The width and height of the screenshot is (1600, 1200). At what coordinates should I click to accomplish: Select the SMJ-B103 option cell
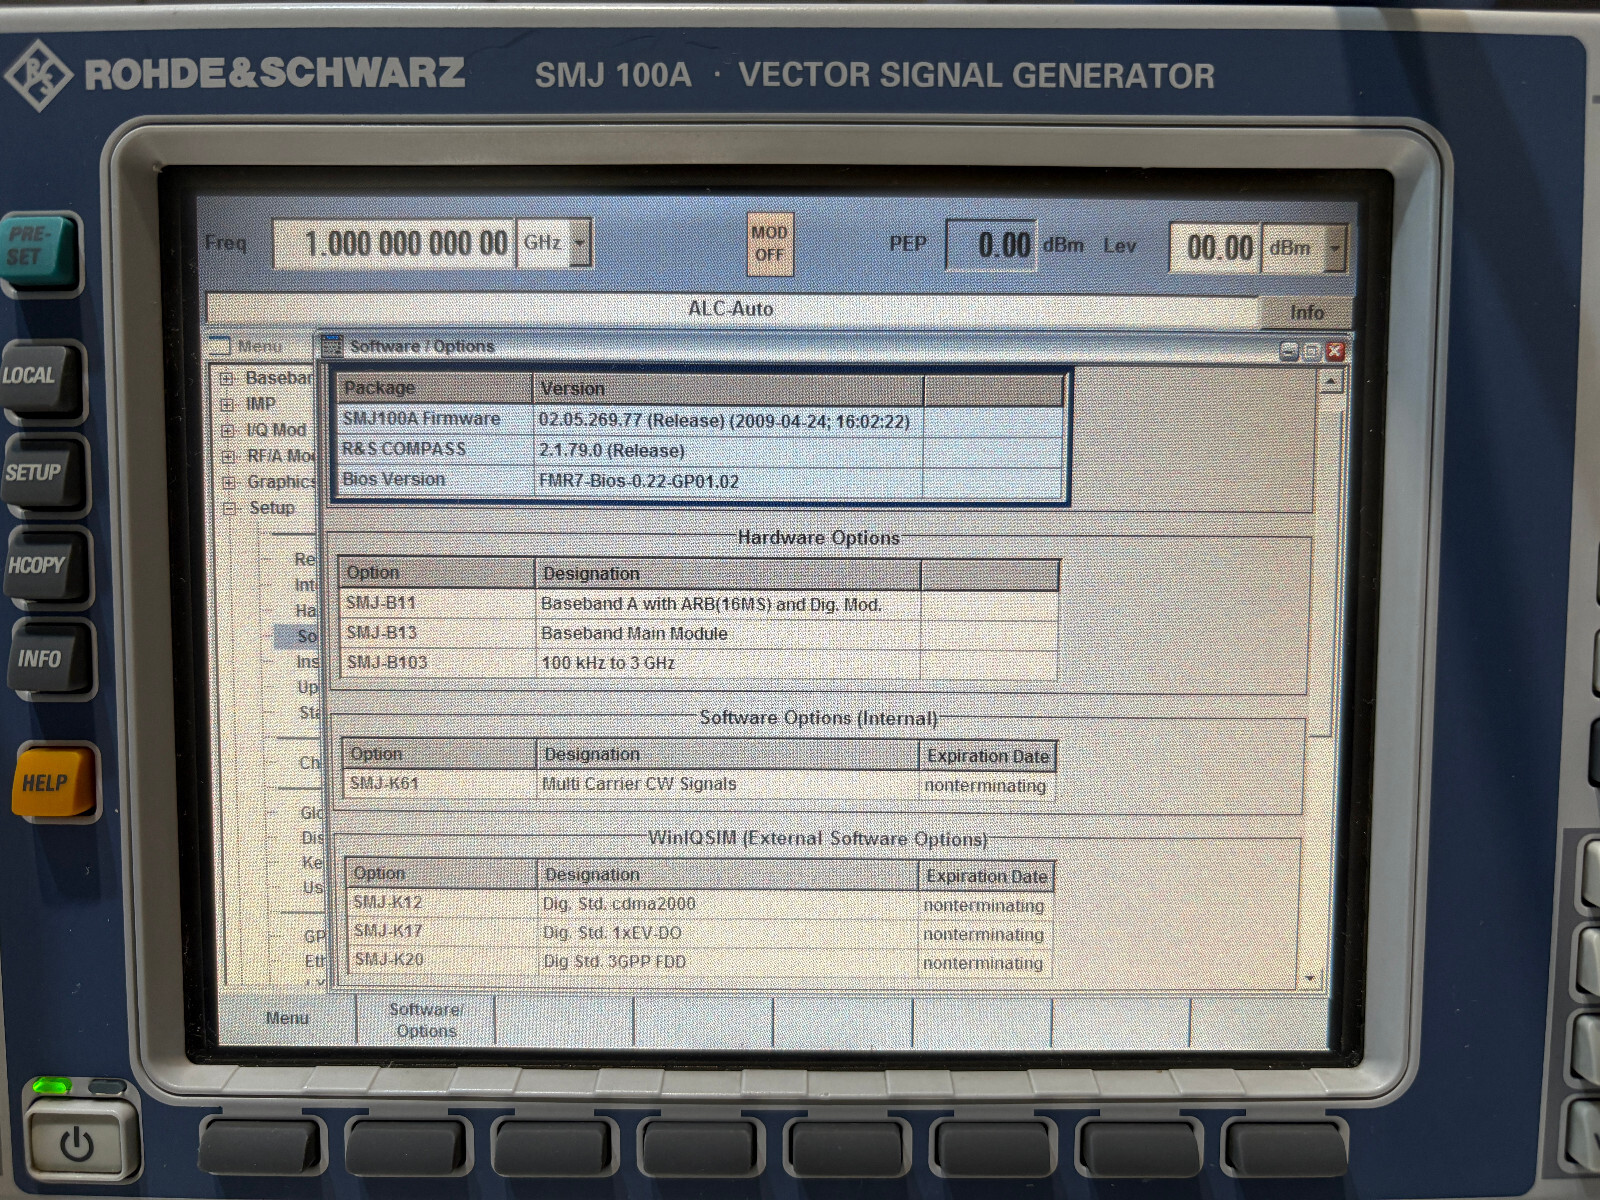click(438, 662)
